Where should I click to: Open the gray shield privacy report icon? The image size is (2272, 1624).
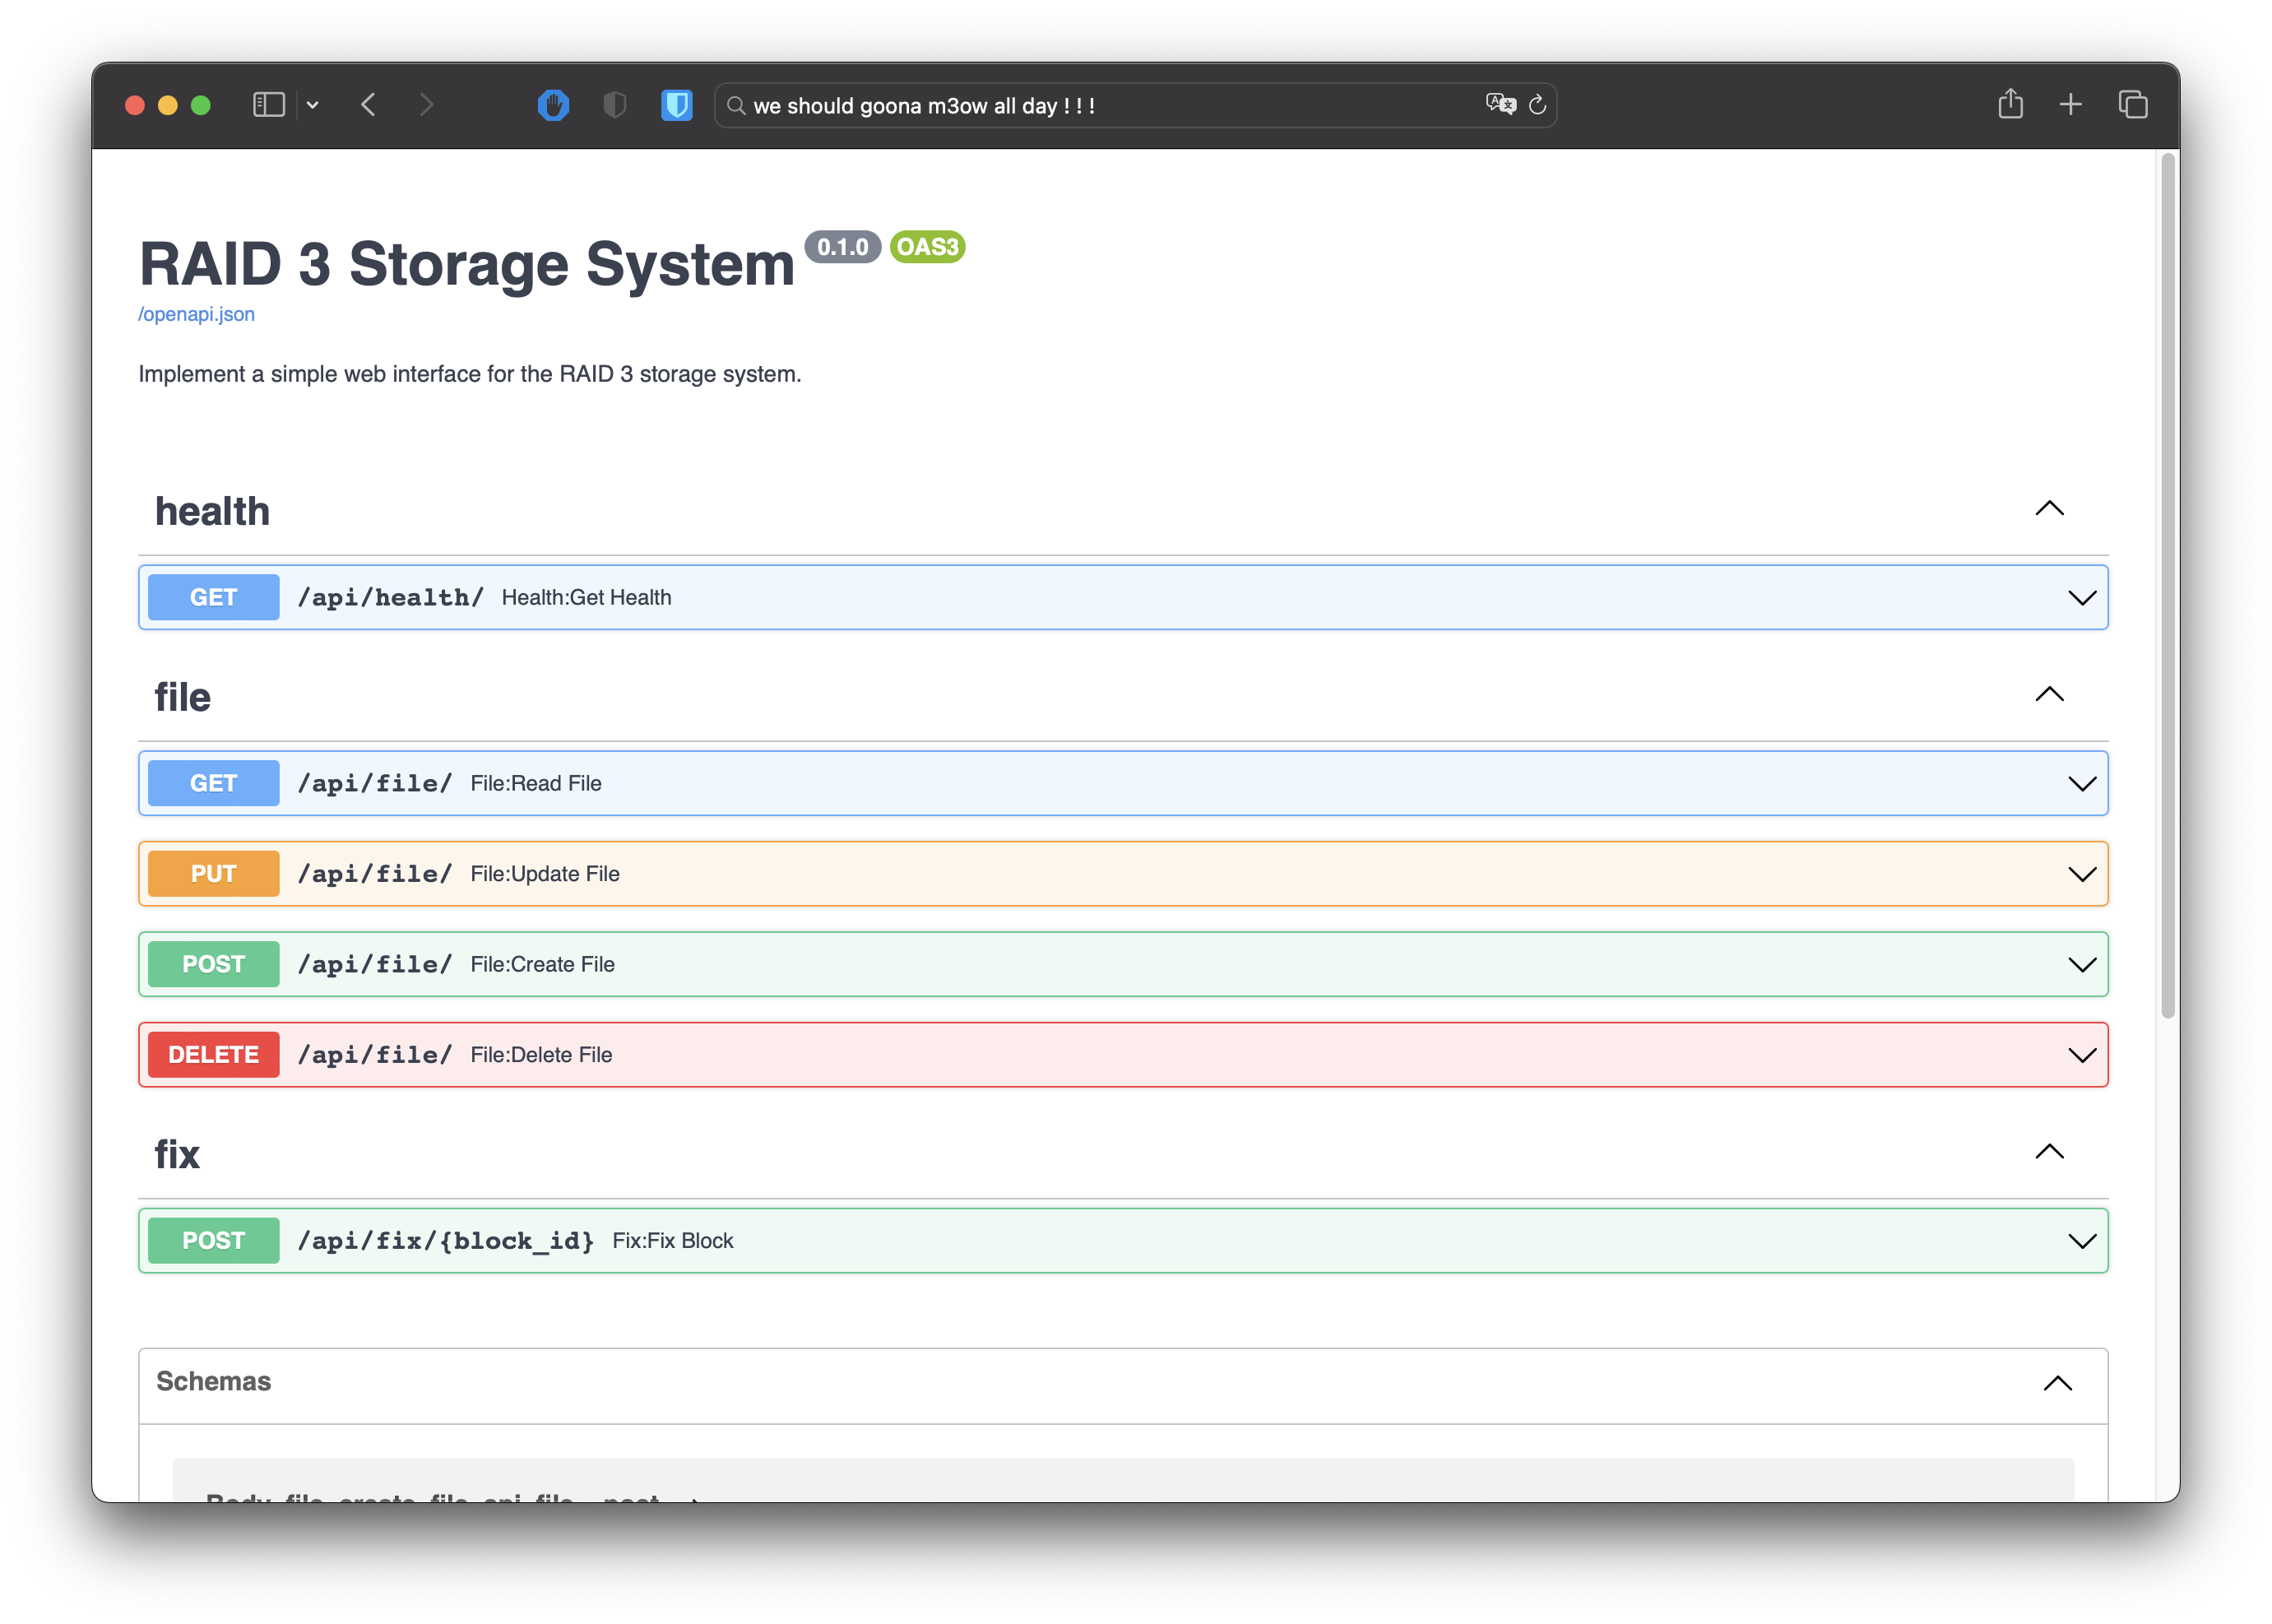pos(615,105)
